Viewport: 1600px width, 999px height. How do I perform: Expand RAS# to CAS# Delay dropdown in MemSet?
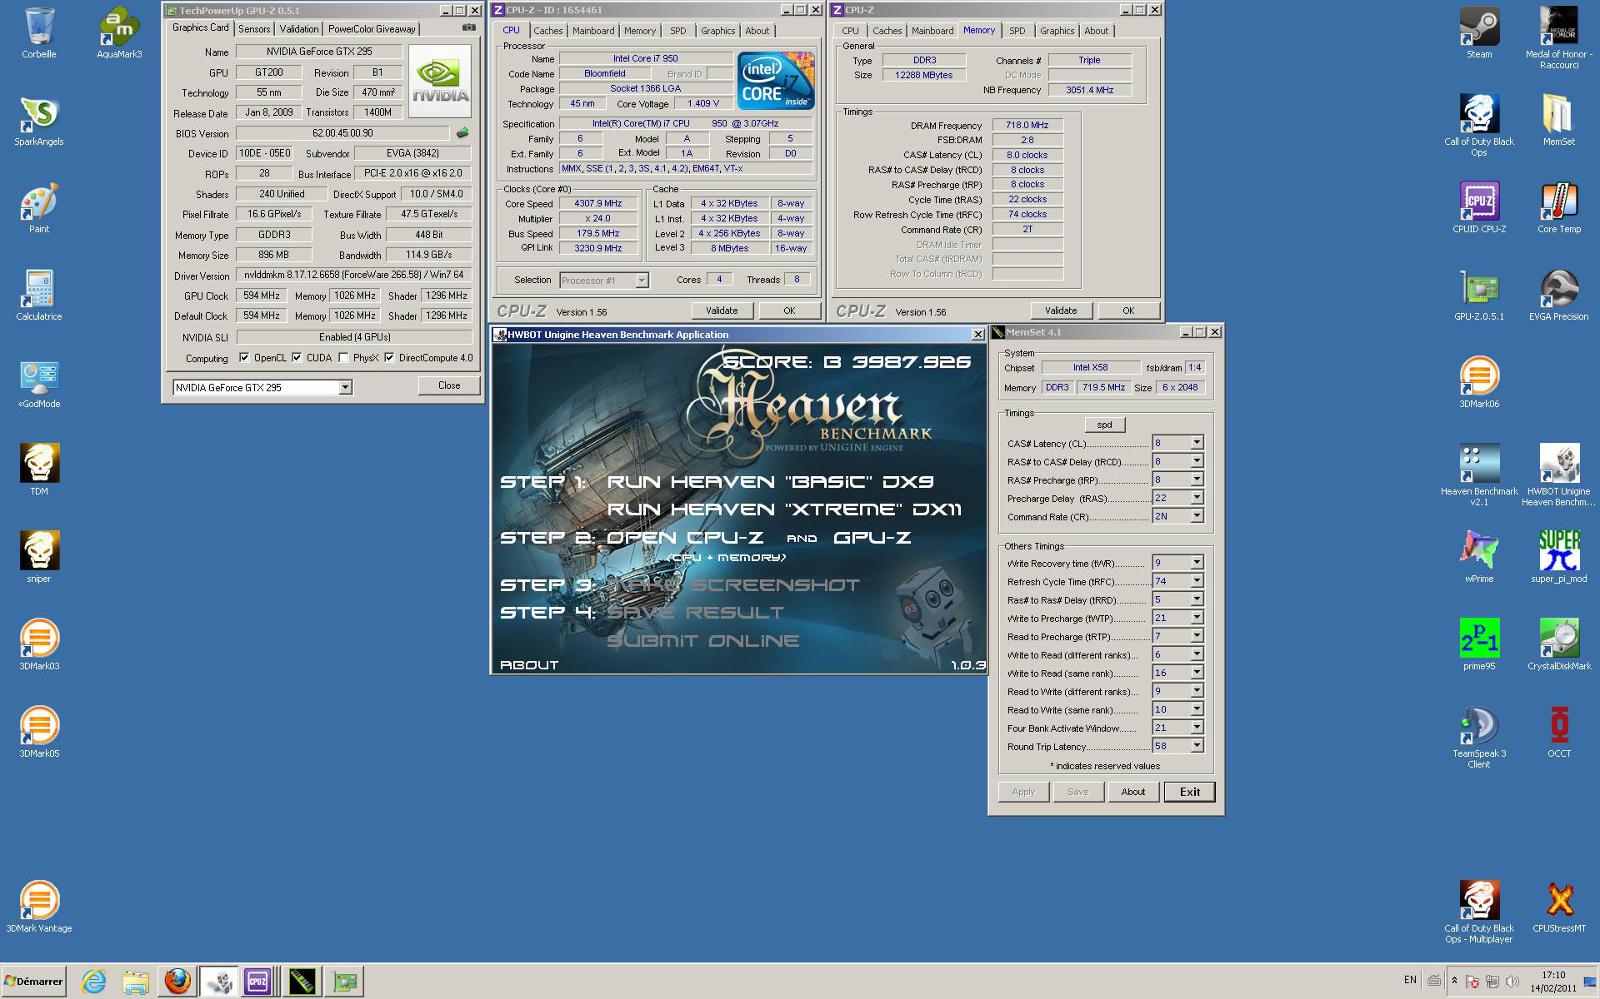1196,461
